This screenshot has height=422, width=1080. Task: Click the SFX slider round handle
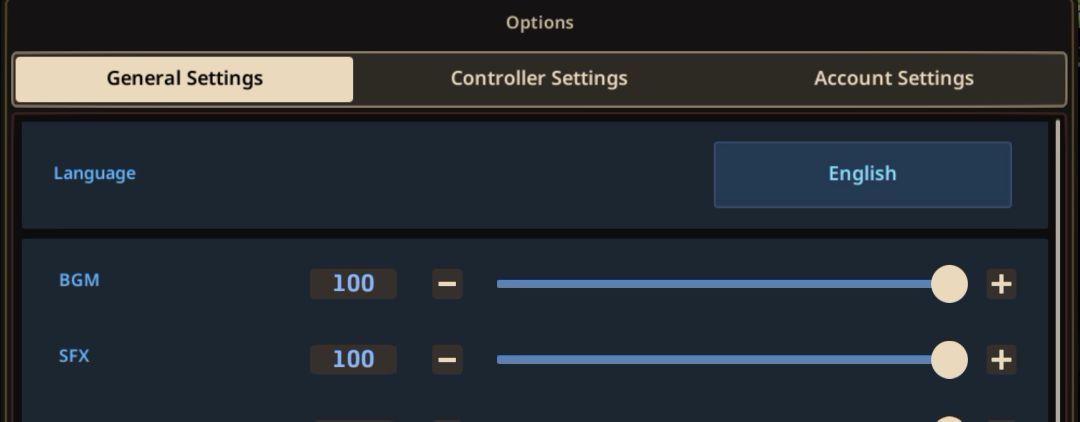pos(949,359)
